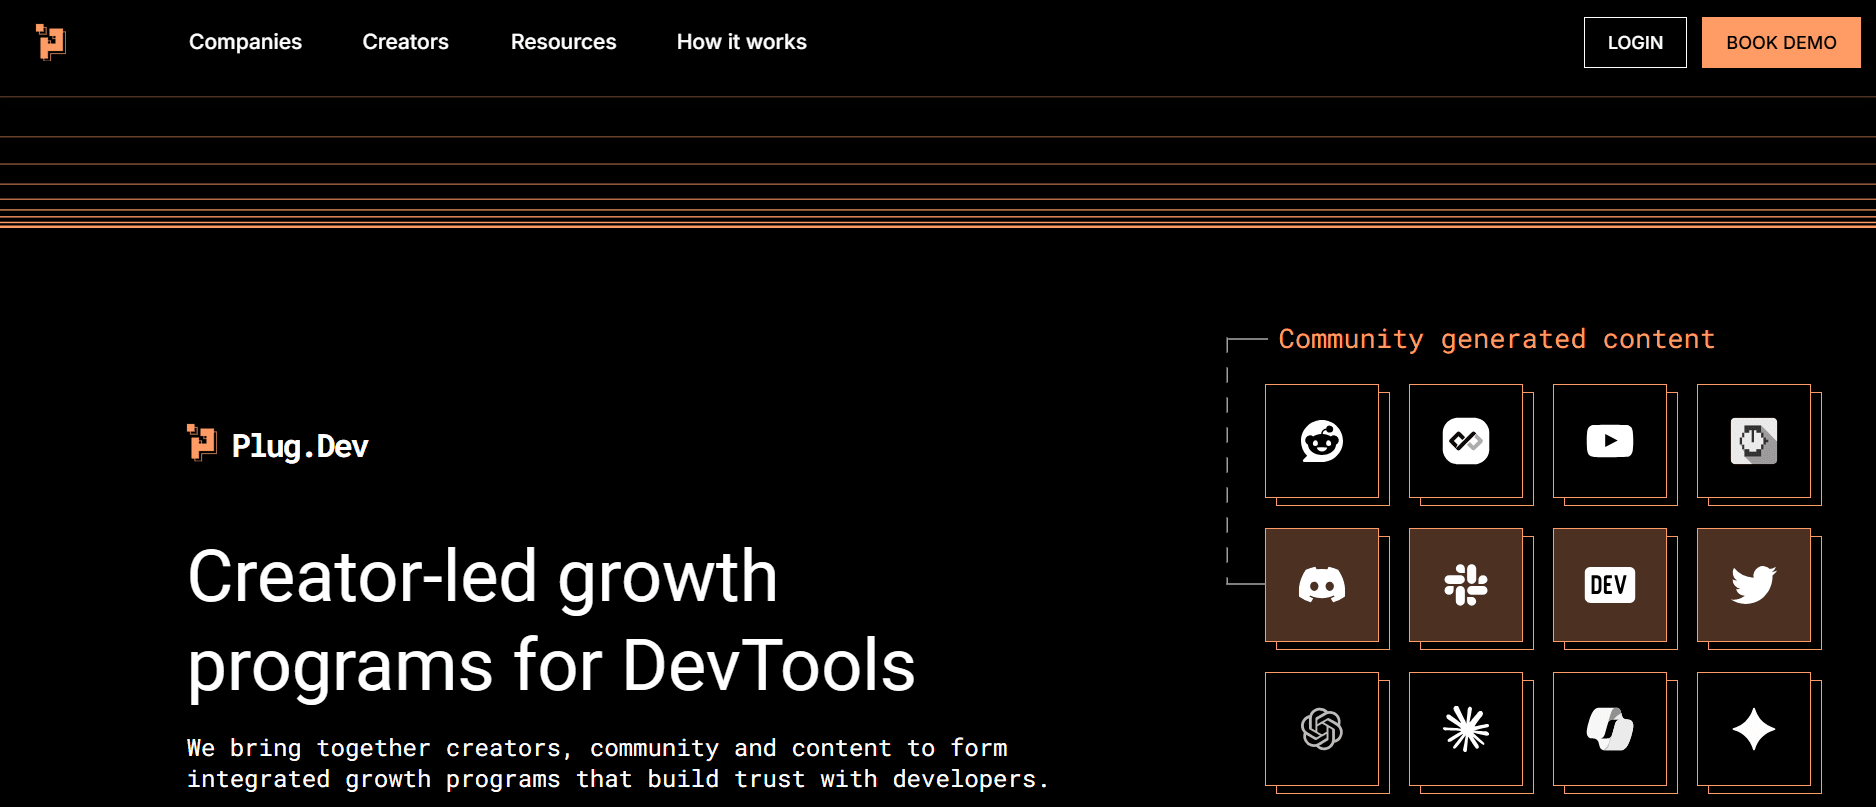
Task: Select the Gemini sparkle icon tile
Action: pos(1754,729)
